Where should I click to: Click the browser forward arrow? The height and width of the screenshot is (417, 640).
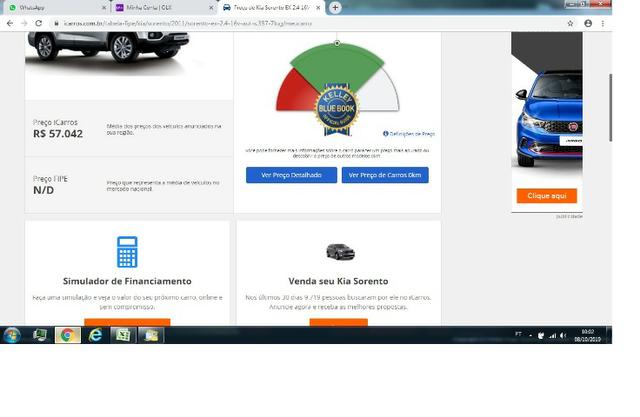[24, 23]
